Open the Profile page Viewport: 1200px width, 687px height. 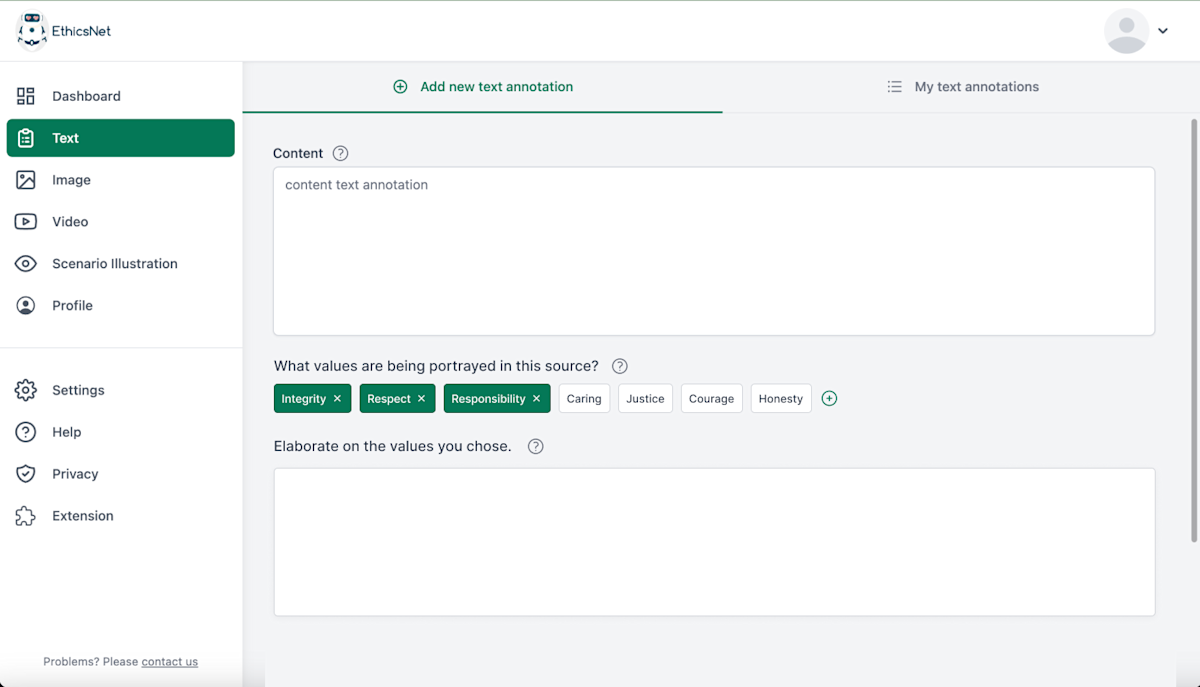coord(121,306)
